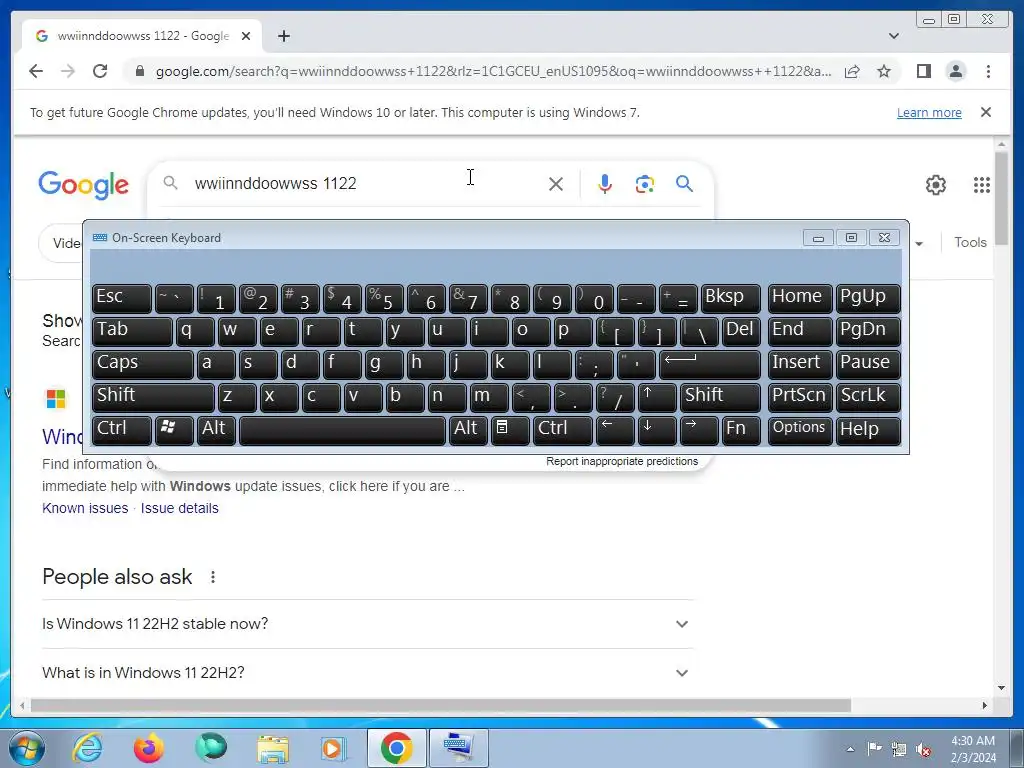Reload the current Chrome page
This screenshot has width=1024, height=768.
[100, 71]
